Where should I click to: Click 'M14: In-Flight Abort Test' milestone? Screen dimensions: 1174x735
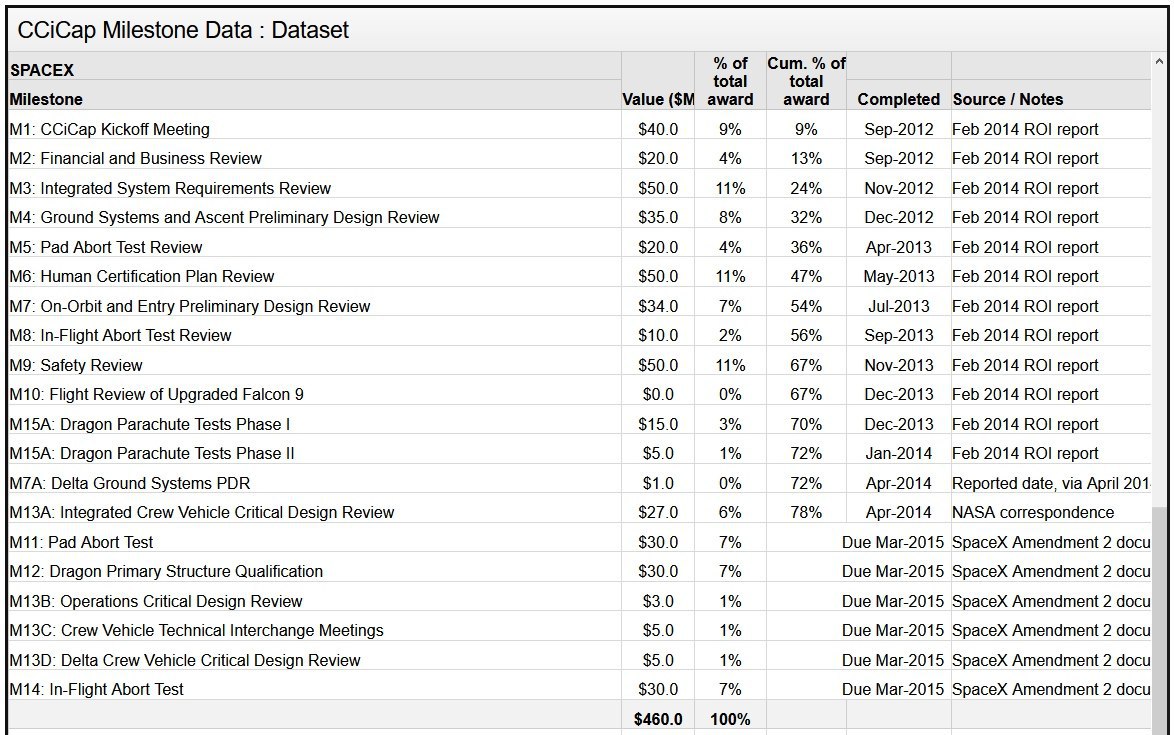tap(96, 689)
